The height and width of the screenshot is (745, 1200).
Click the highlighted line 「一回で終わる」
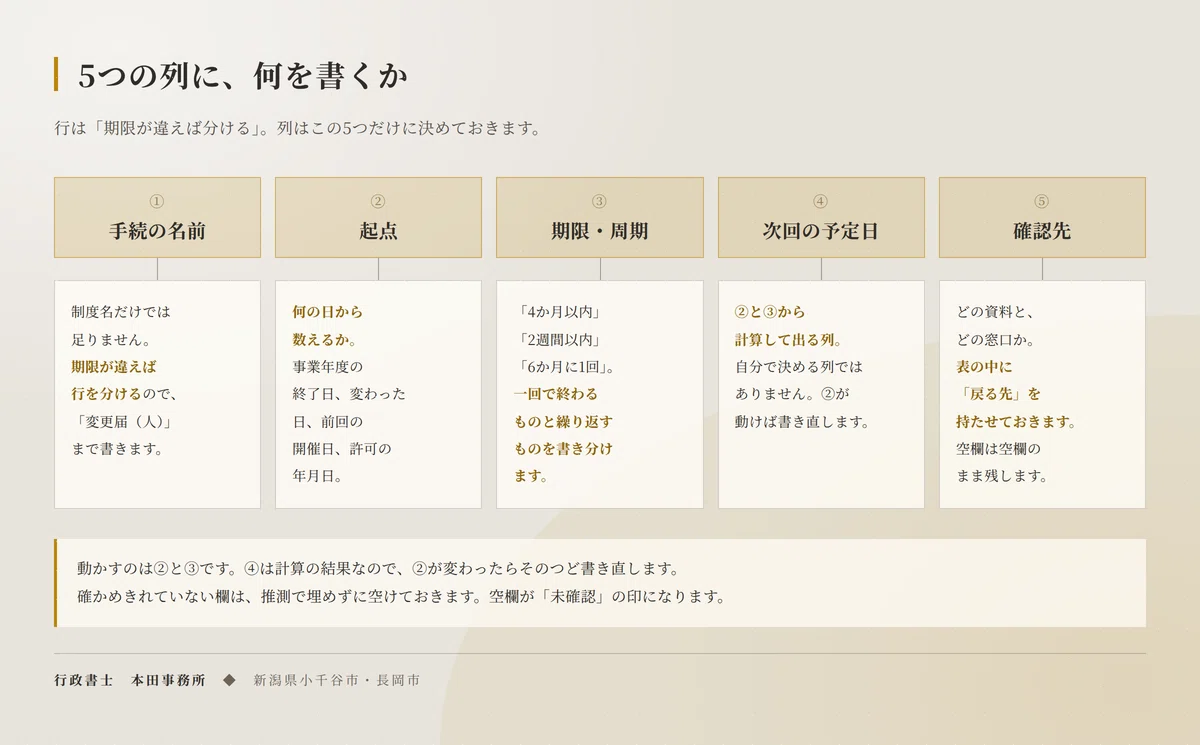(556, 394)
